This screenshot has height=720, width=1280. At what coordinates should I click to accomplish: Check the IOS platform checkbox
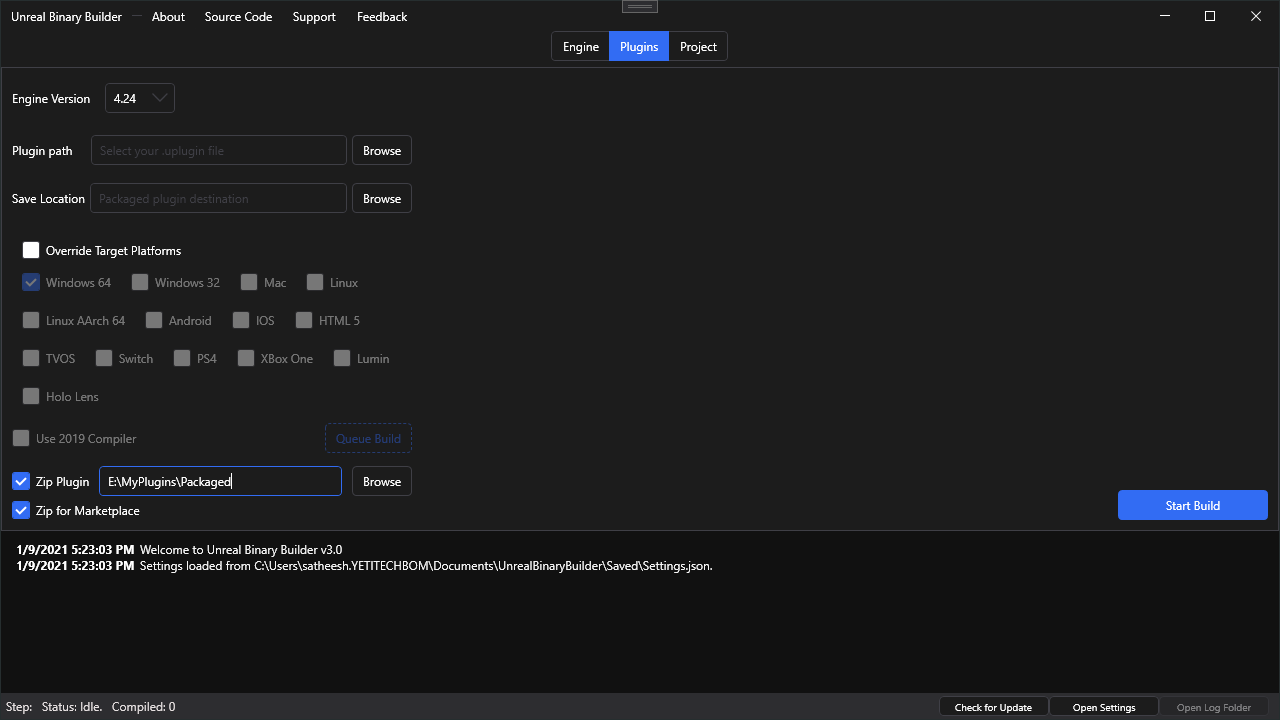pos(241,320)
